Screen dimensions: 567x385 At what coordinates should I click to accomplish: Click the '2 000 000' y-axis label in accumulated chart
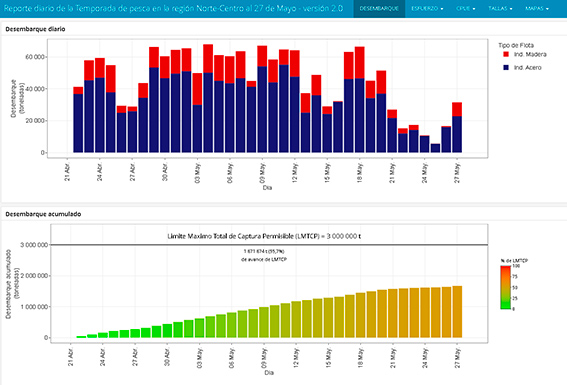(34, 276)
